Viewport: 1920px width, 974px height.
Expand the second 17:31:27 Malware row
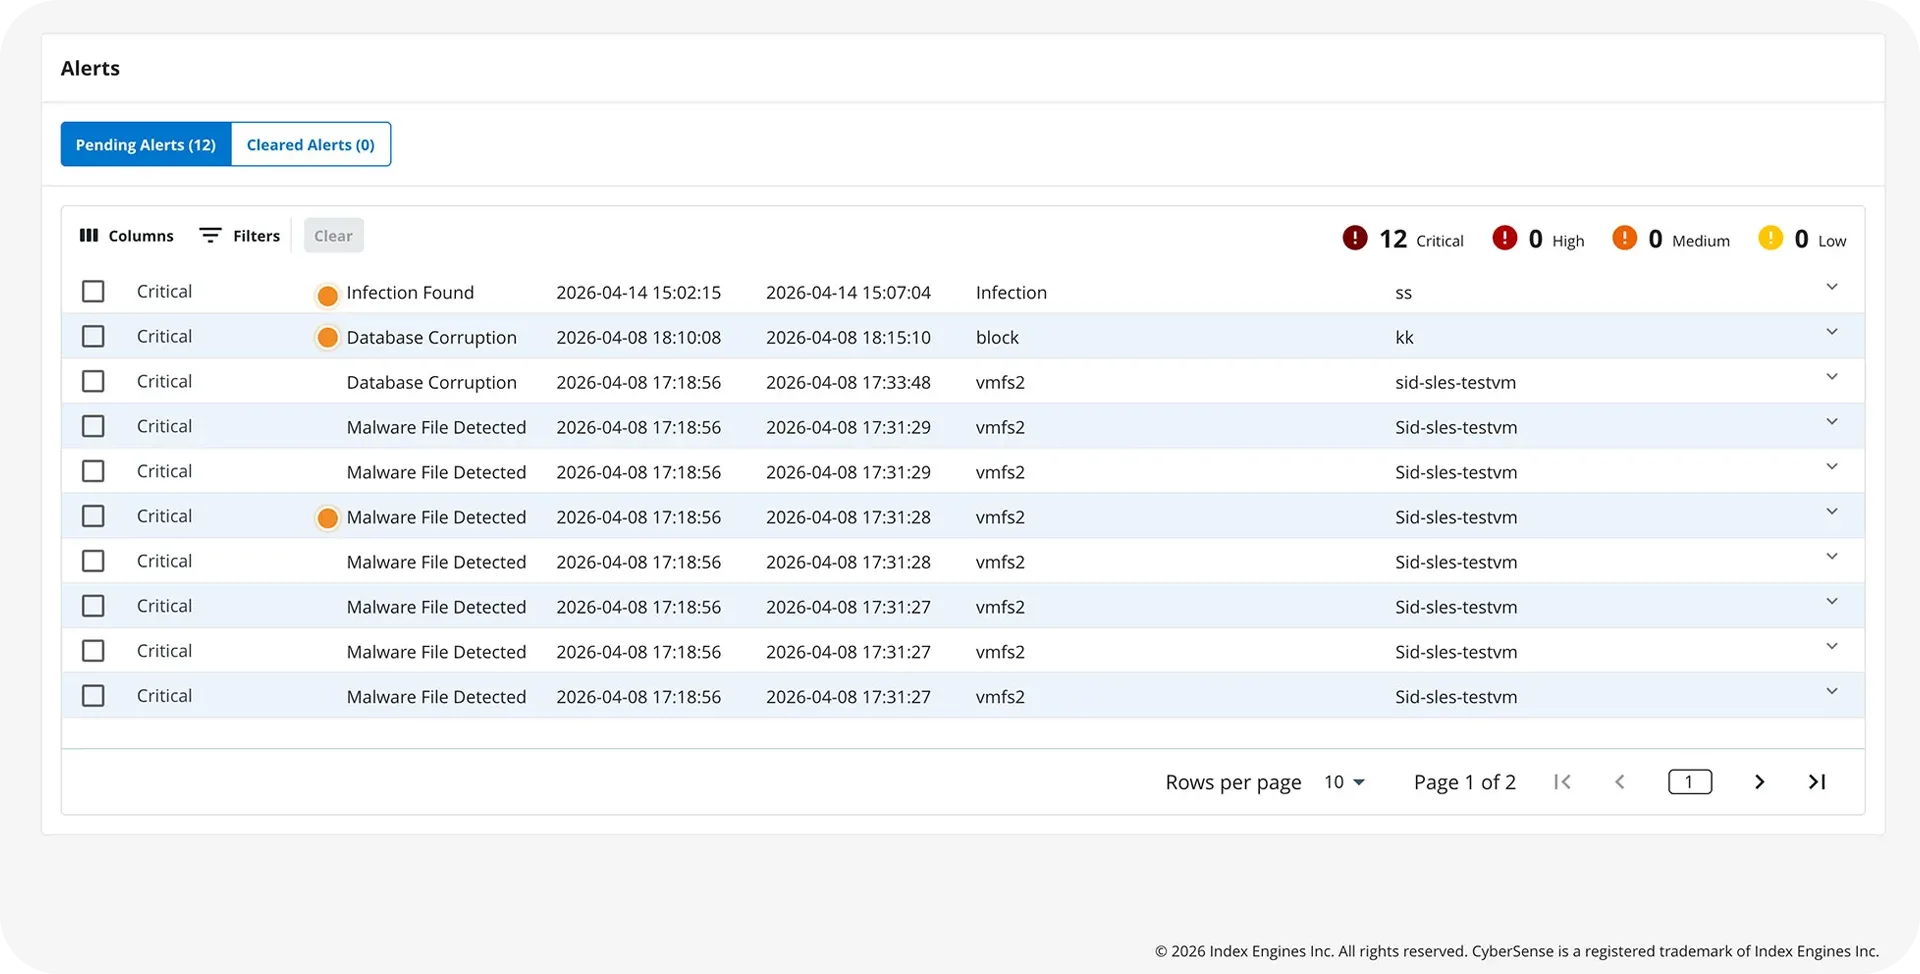click(x=1832, y=647)
